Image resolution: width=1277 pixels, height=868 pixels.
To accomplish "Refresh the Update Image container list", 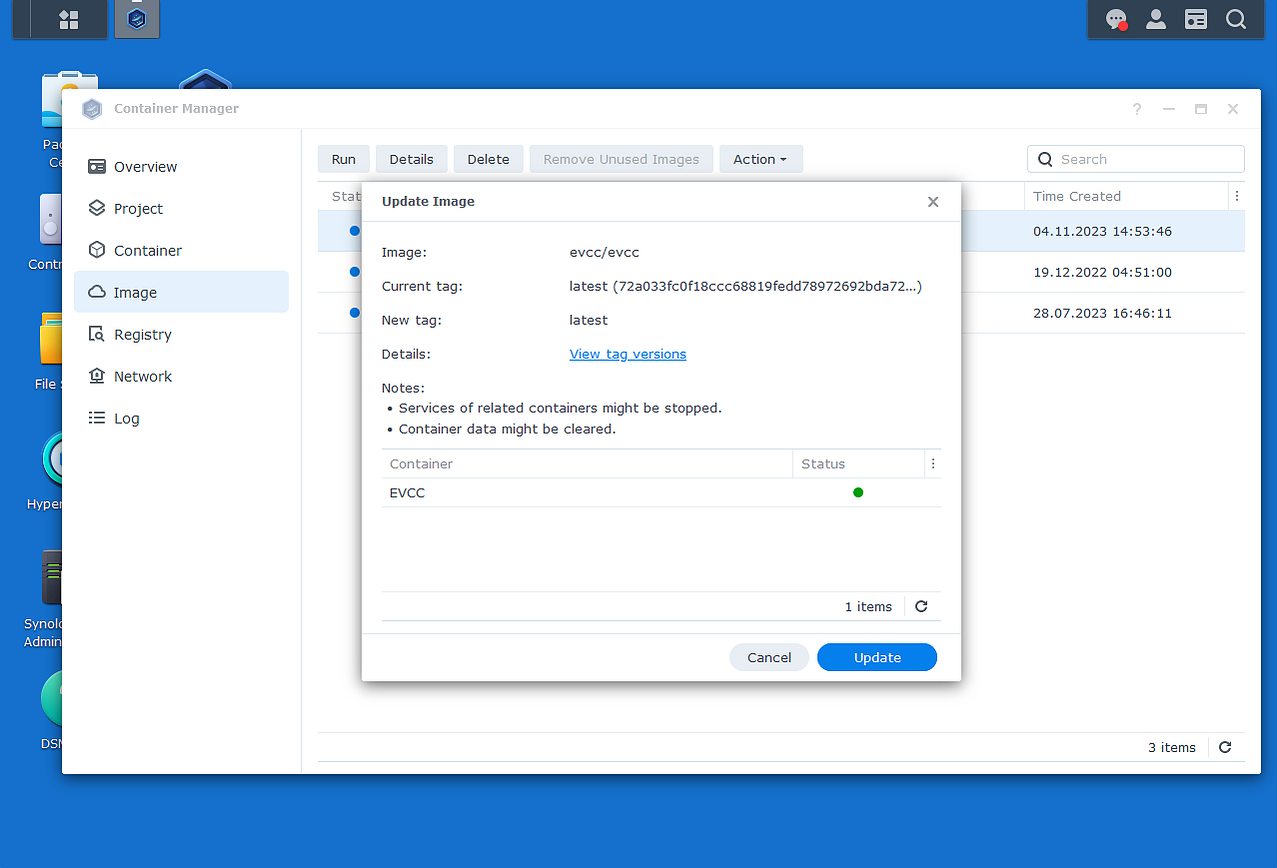I will (x=922, y=606).
